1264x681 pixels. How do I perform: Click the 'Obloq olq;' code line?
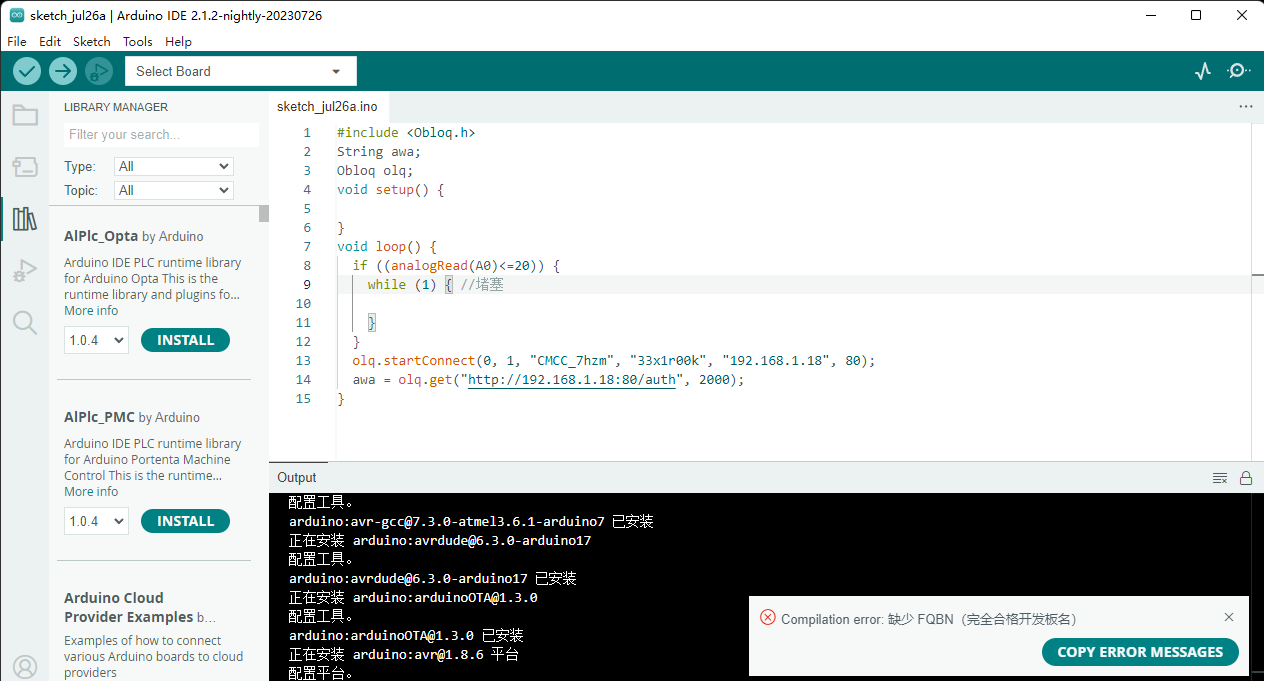pyautogui.click(x=375, y=170)
